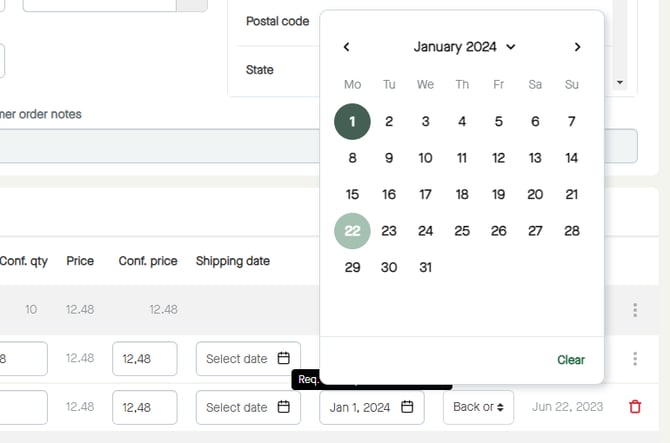The image size is (670, 443).
Task: Expand the Back order dropdown
Action: [478, 407]
